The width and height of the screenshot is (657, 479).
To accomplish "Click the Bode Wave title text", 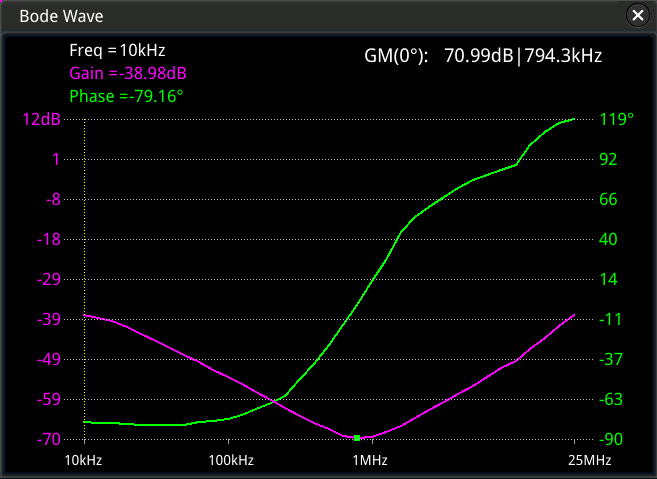I will [x=61, y=16].
